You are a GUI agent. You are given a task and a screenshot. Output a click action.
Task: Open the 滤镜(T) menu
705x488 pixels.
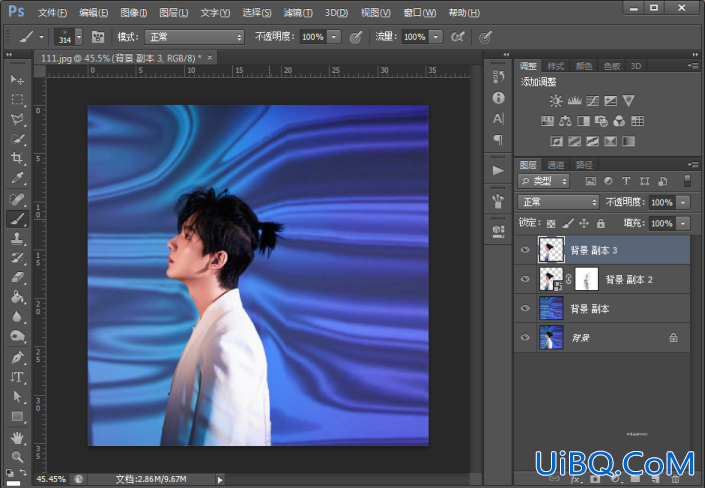click(x=298, y=13)
